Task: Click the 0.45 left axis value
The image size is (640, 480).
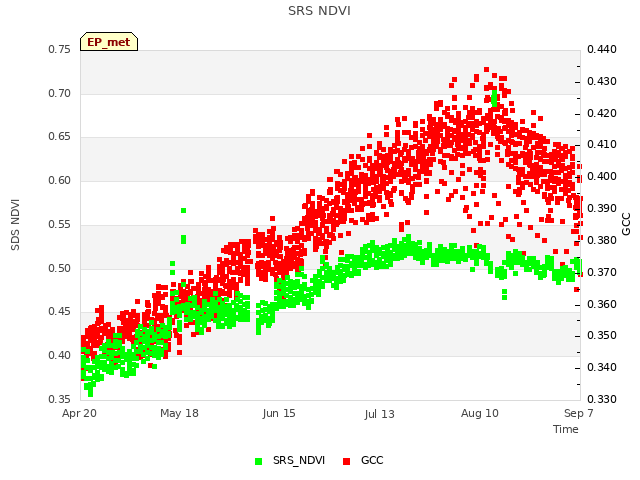Action: [59, 311]
